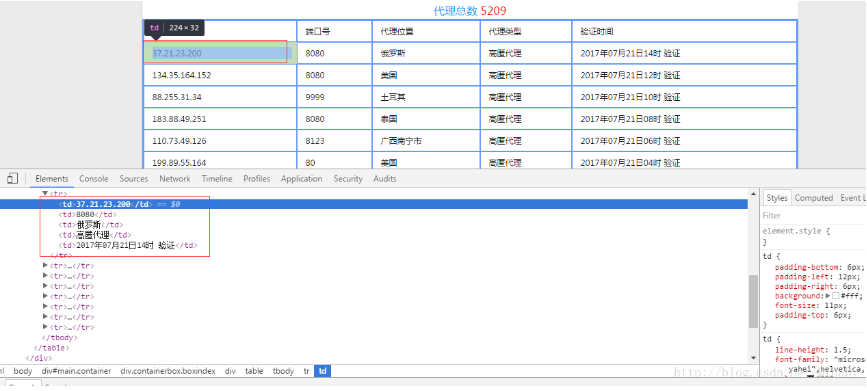Open the Application tab
This screenshot has height=391, width=867.
(301, 179)
